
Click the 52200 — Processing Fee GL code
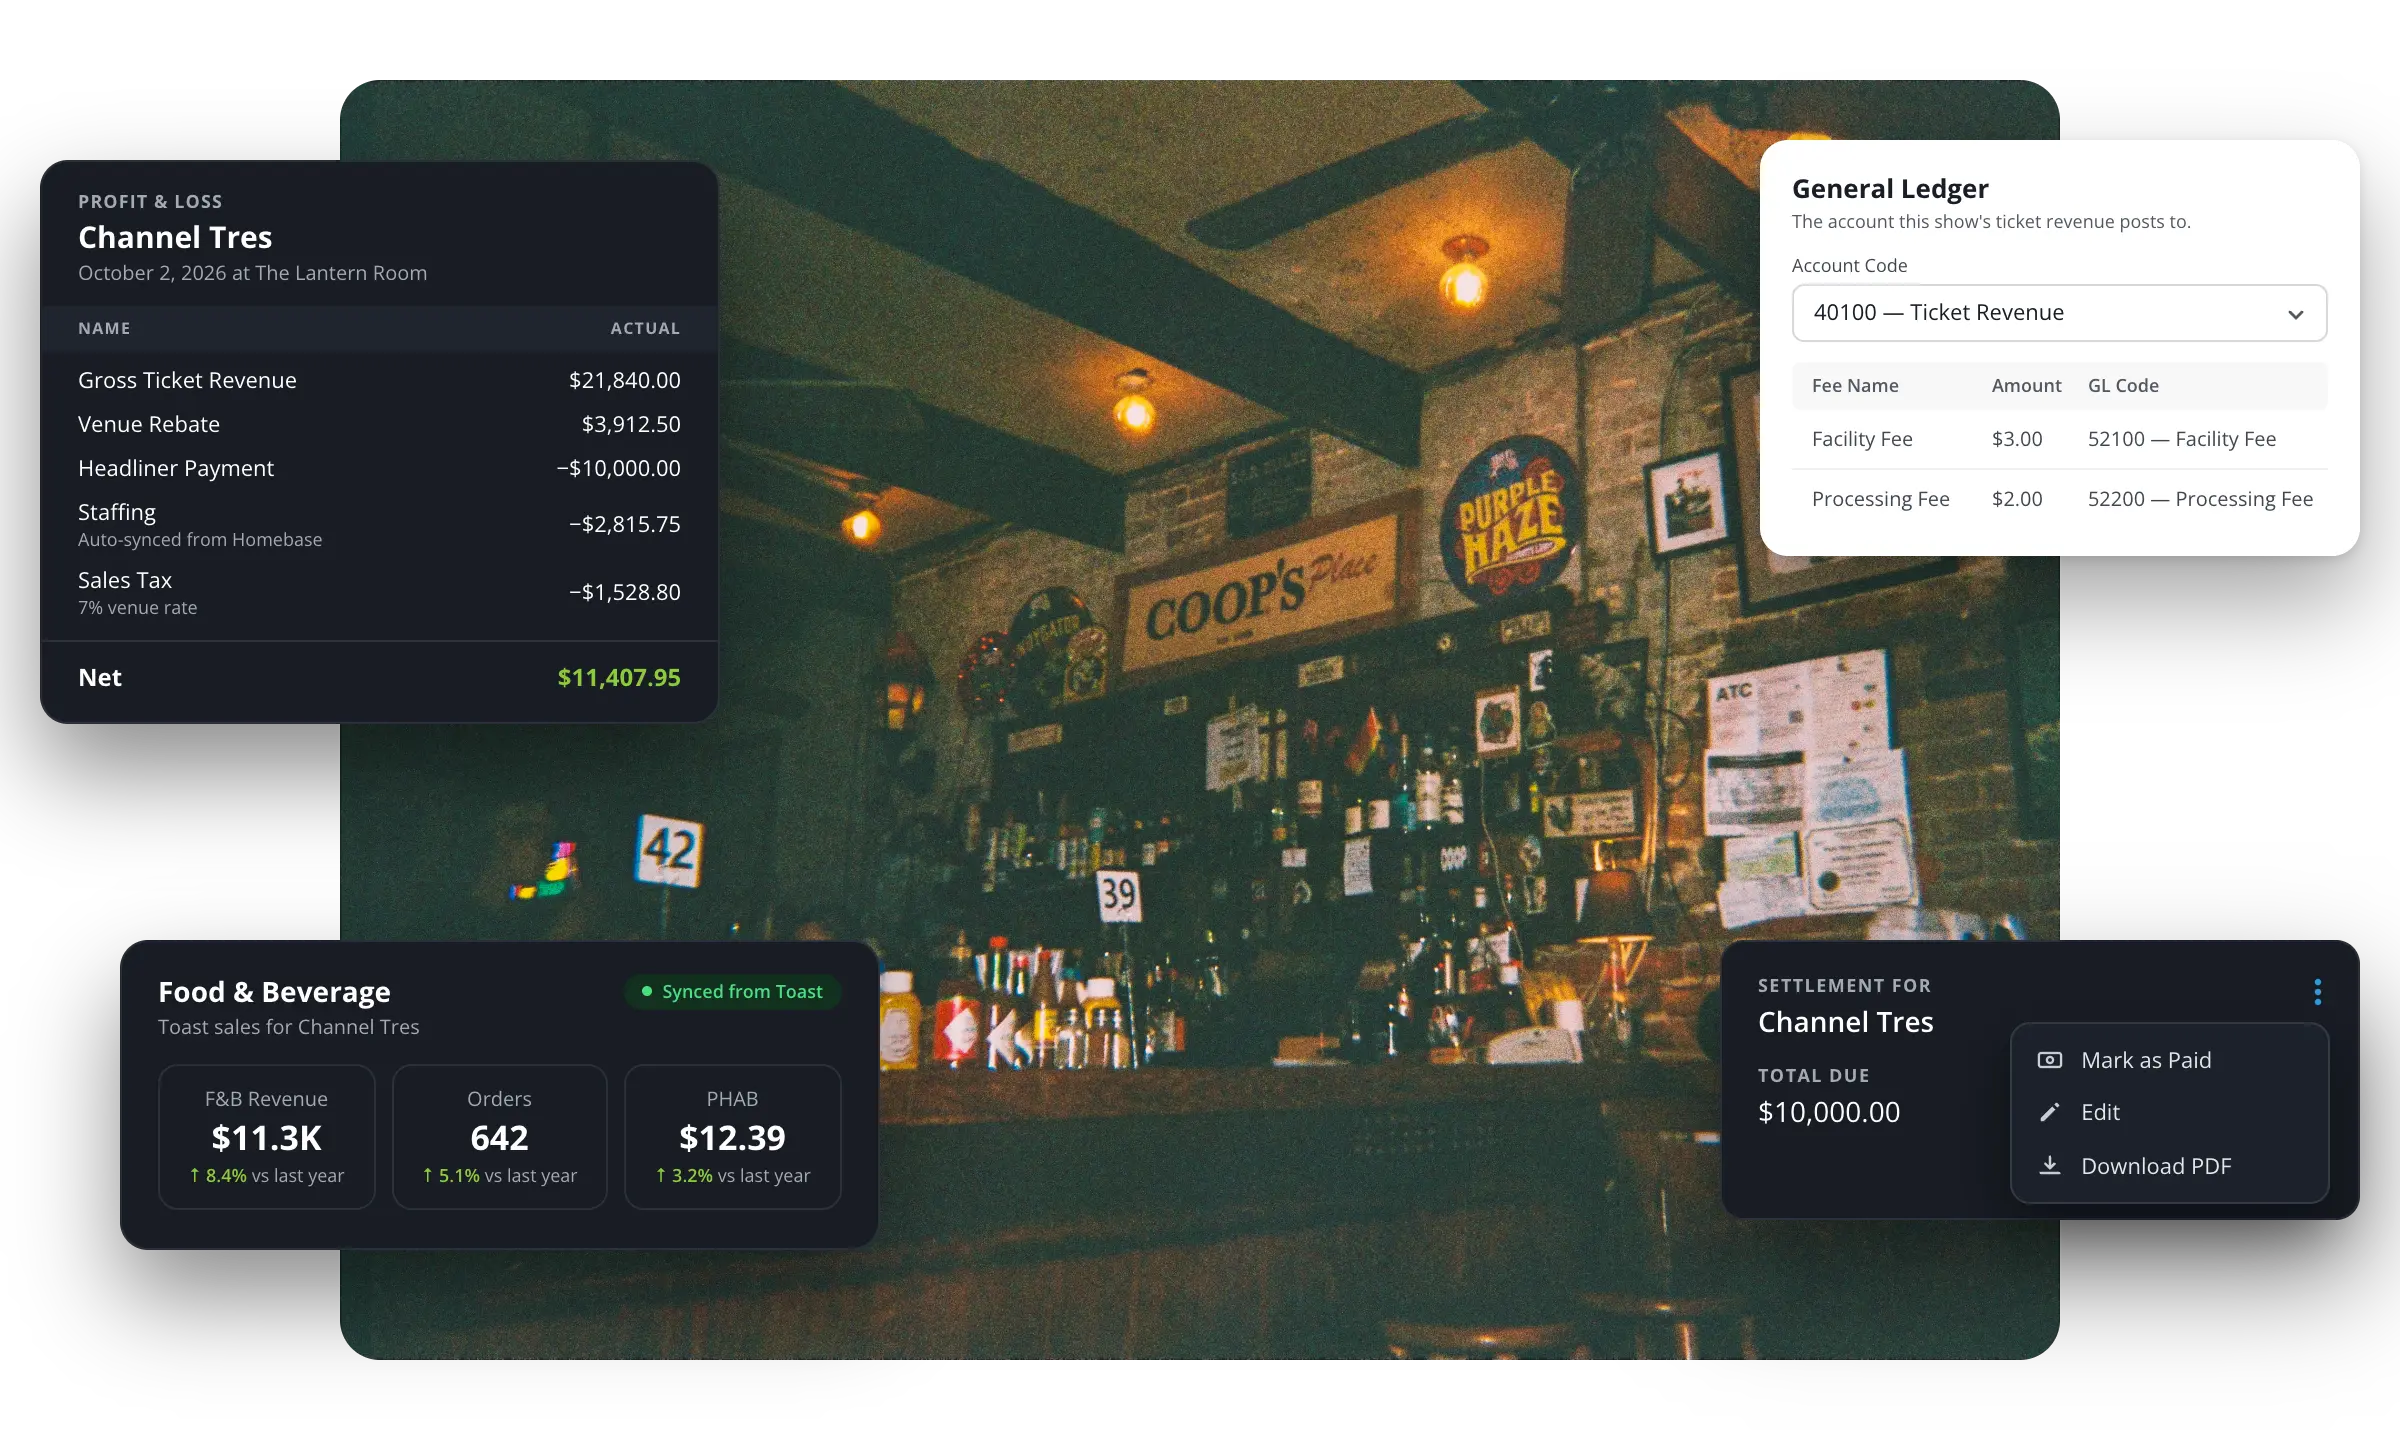tap(2200, 499)
